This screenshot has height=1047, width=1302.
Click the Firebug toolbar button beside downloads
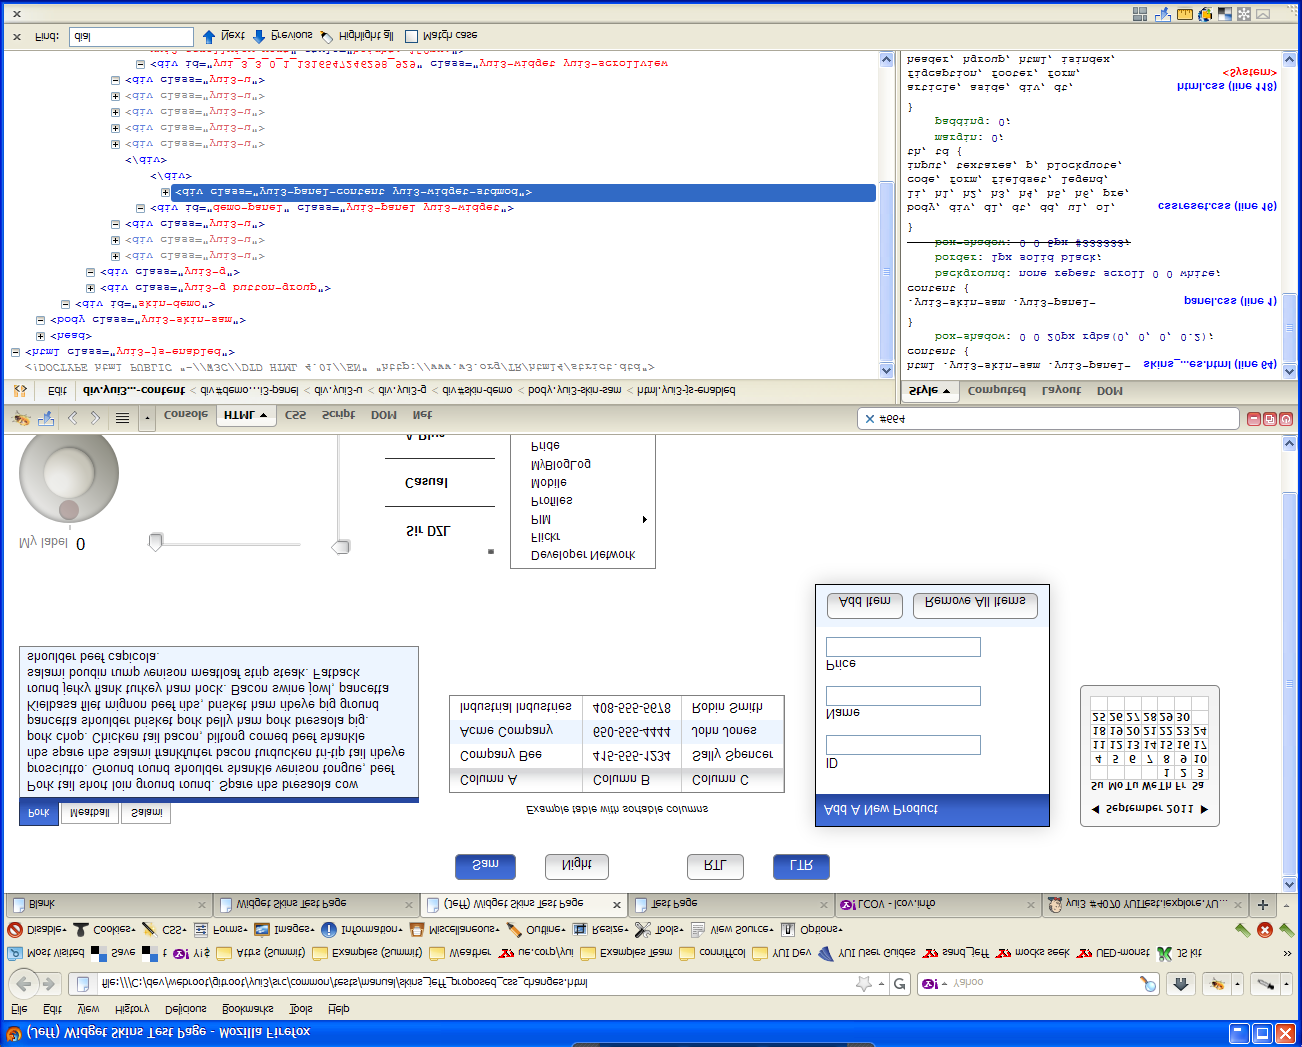tap(1217, 984)
